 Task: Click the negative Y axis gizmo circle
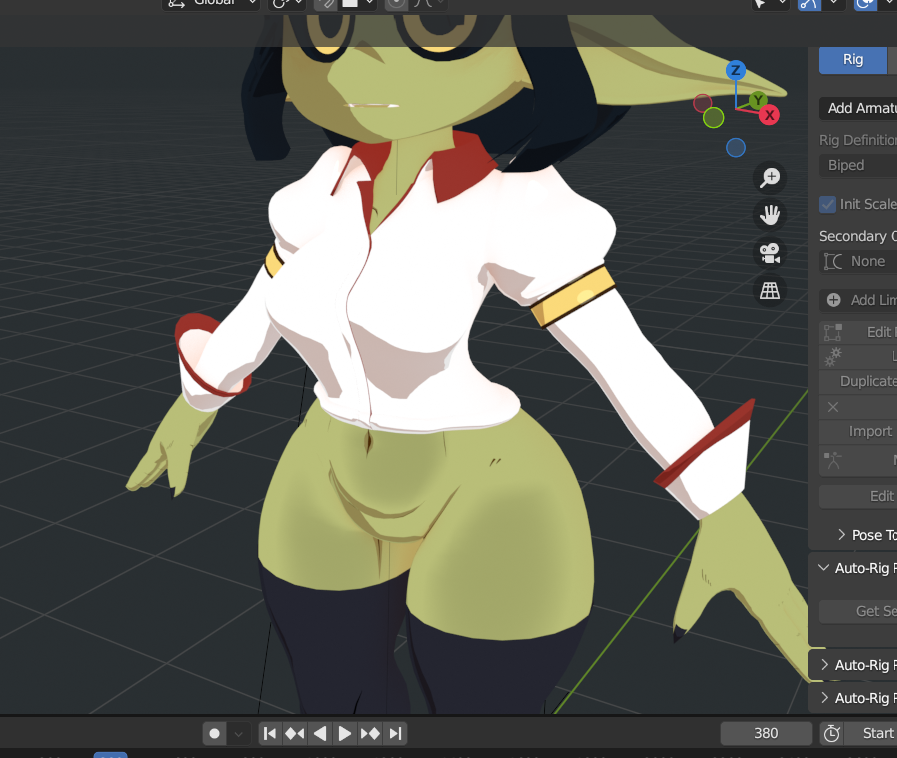pyautogui.click(x=713, y=118)
